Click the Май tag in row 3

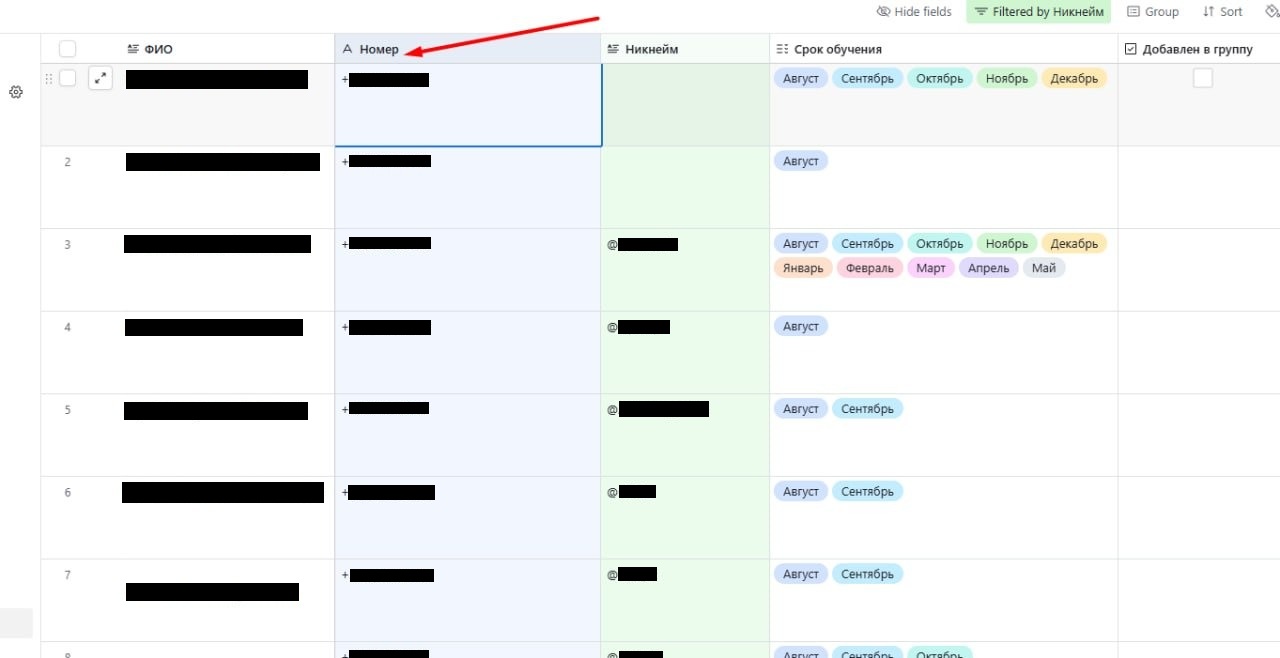point(1044,268)
